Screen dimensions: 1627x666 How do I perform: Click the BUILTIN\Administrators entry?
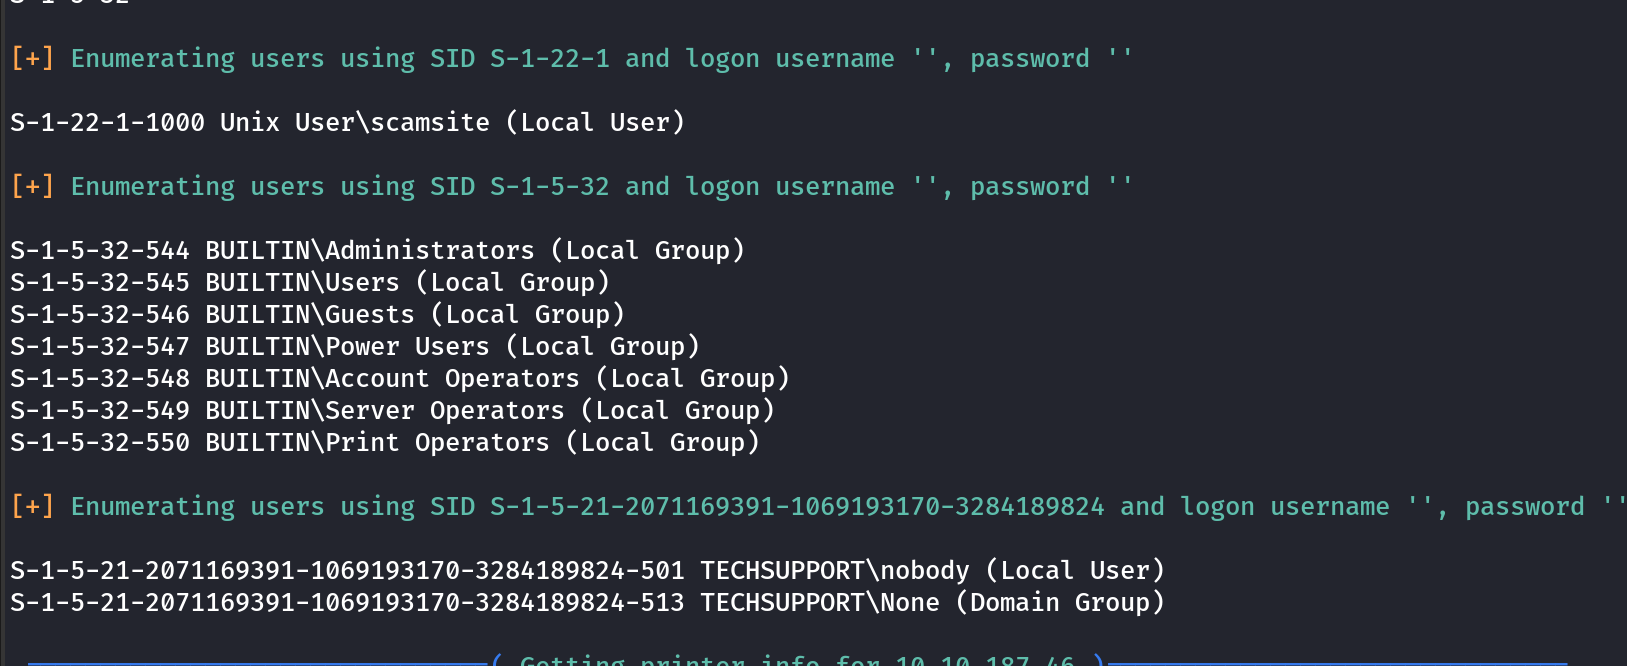370,250
